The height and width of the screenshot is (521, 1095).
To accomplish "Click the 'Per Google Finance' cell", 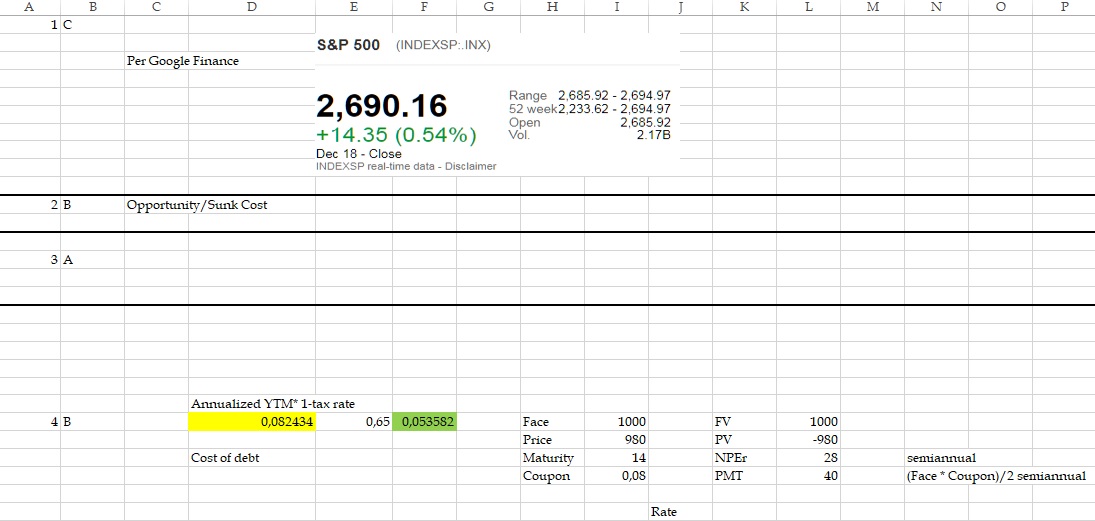I will tap(183, 61).
